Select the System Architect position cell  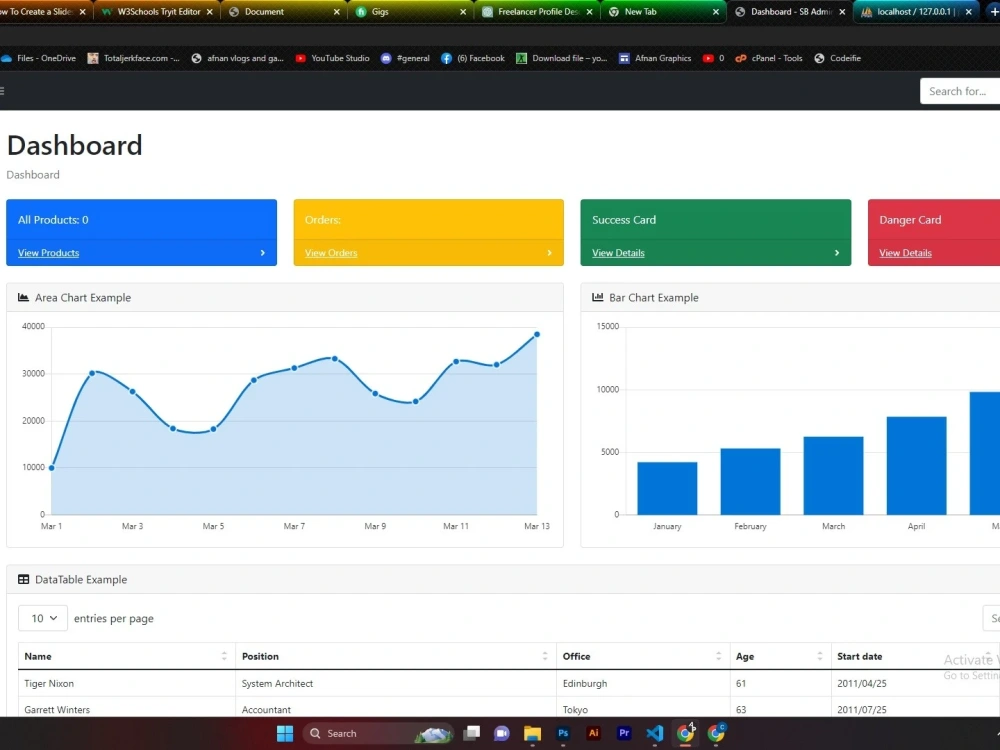pyautogui.click(x=396, y=683)
